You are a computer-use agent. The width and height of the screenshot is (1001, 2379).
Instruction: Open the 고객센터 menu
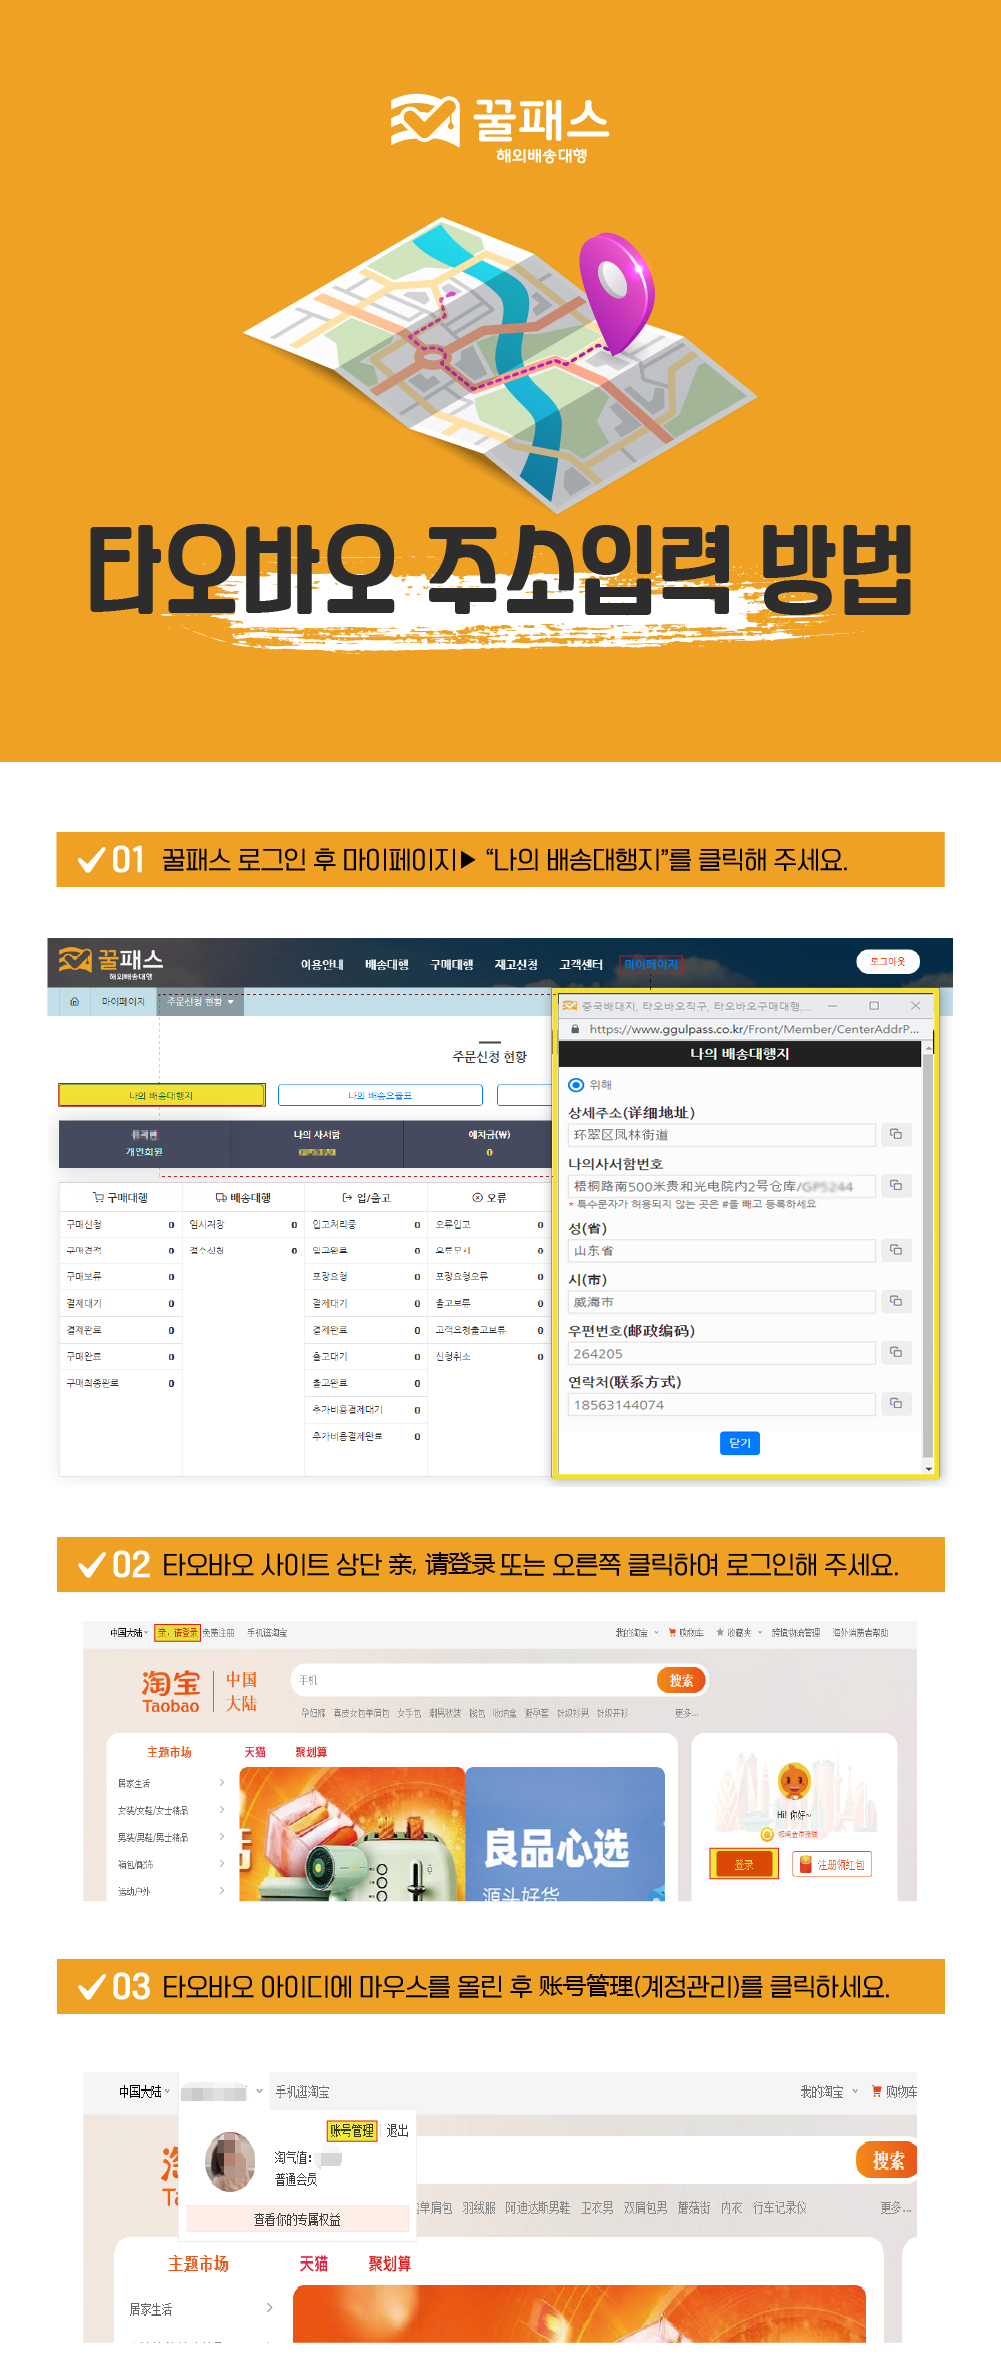[x=581, y=965]
